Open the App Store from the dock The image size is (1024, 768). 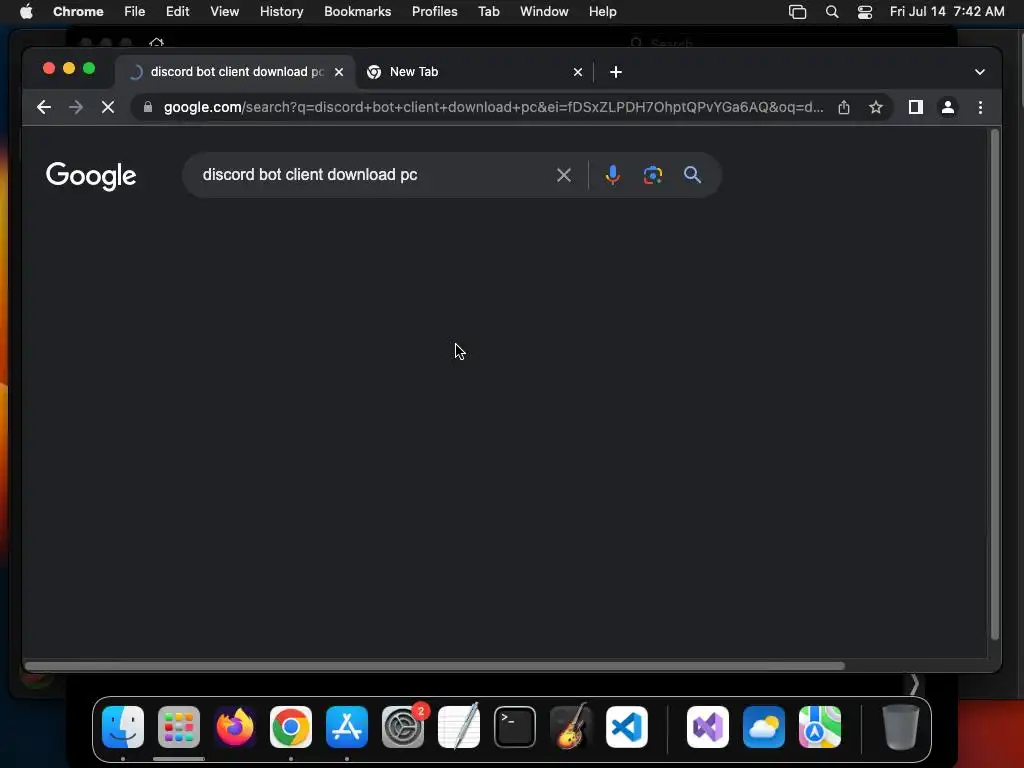(x=347, y=727)
